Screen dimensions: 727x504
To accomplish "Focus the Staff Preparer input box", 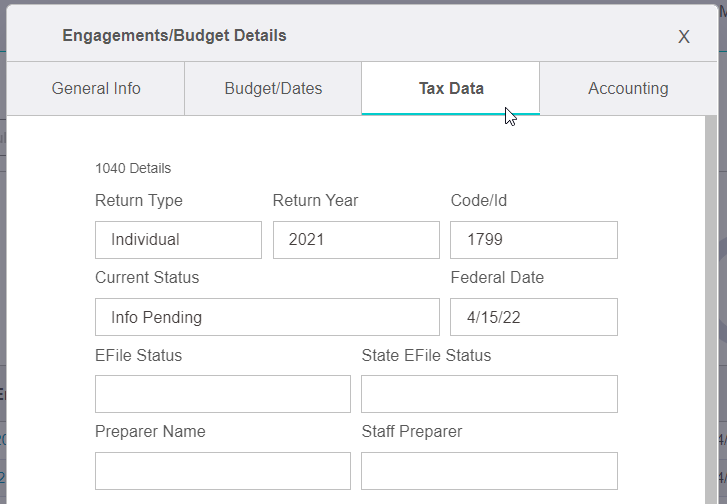I will 489,471.
